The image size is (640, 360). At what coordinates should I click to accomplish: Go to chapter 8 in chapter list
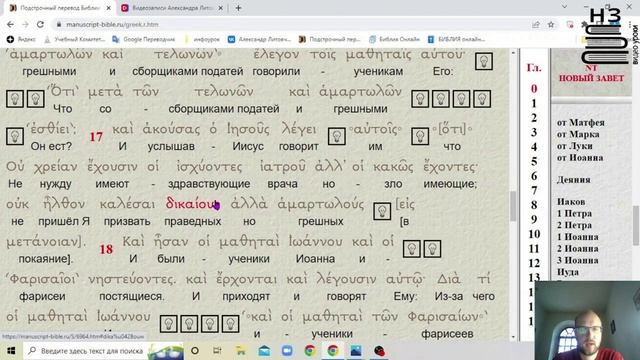(x=534, y=205)
